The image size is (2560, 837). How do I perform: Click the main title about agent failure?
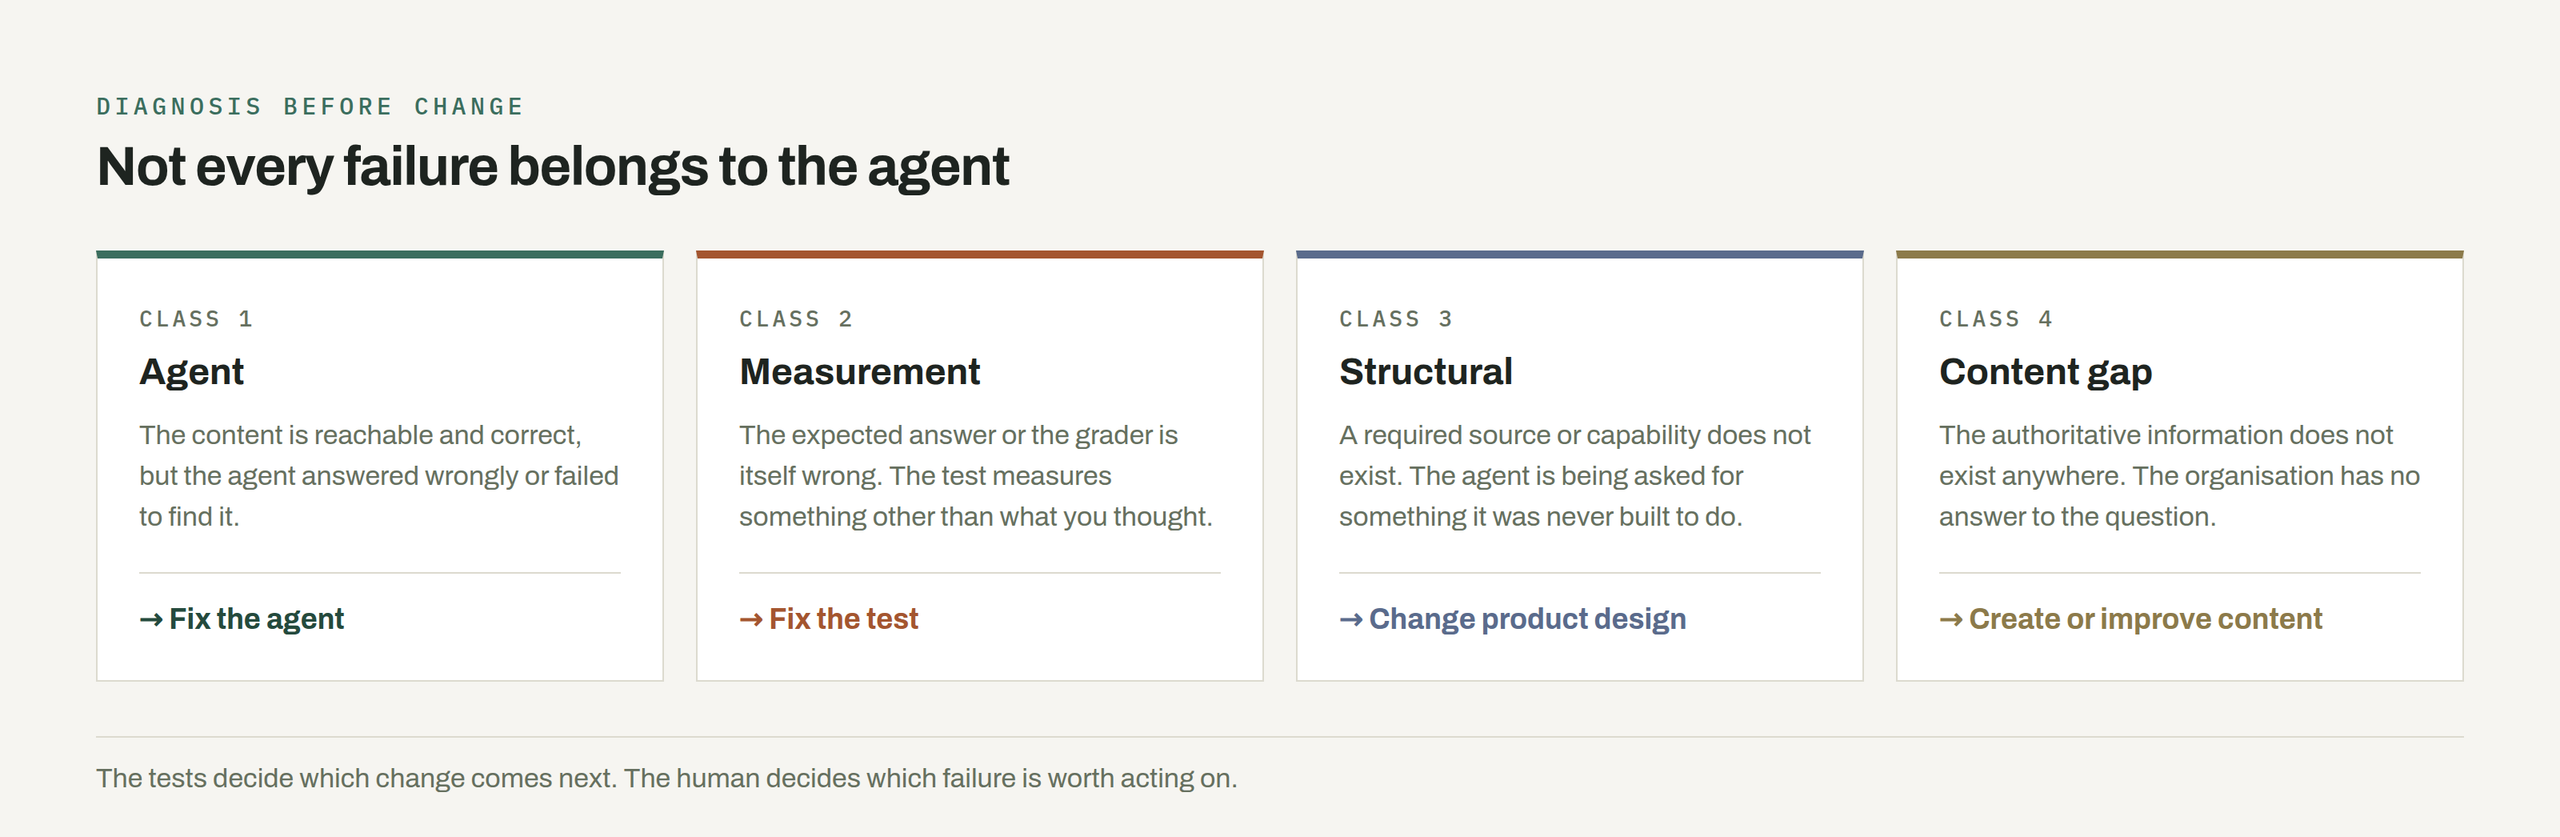pos(553,167)
